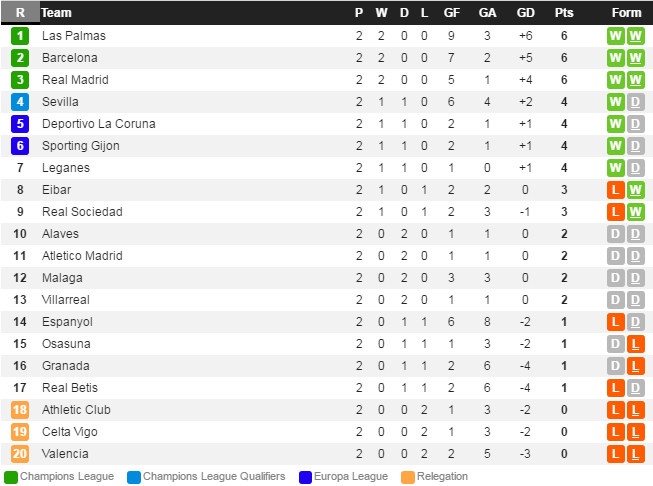Click the rank 1 badge for Las Palmas
The width and height of the screenshot is (653, 486).
point(20,36)
